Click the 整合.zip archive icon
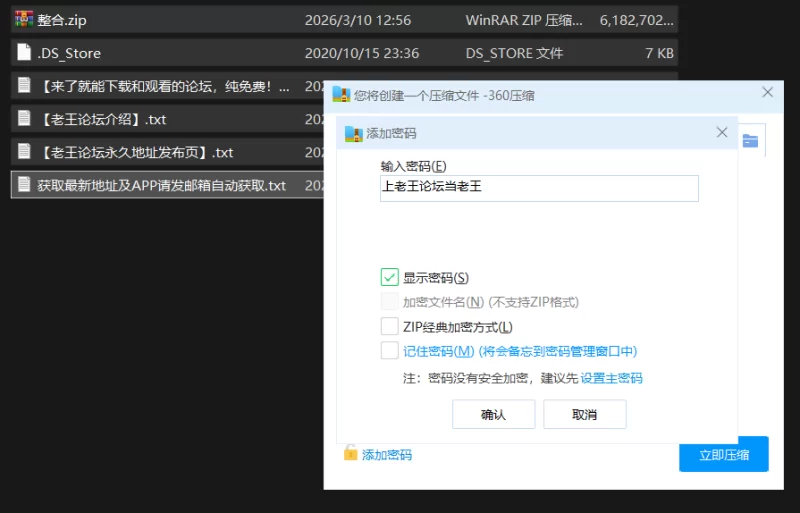 pyautogui.click(x=24, y=20)
